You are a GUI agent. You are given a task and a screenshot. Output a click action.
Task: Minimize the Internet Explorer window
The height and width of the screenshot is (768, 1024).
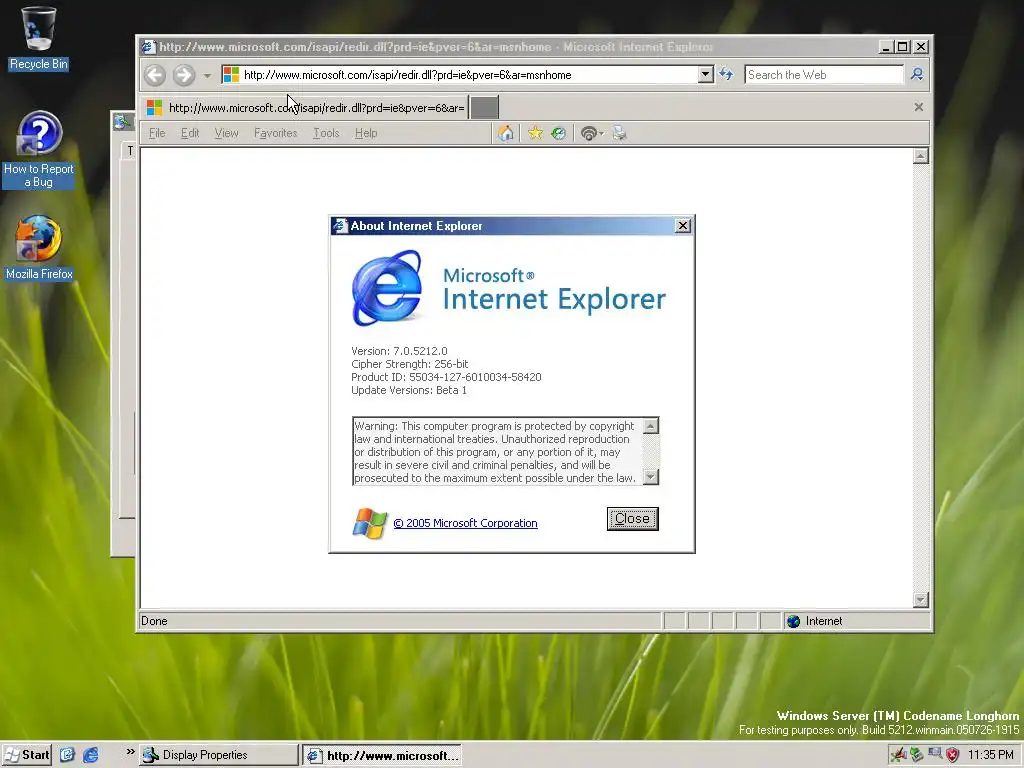pyautogui.click(x=886, y=47)
